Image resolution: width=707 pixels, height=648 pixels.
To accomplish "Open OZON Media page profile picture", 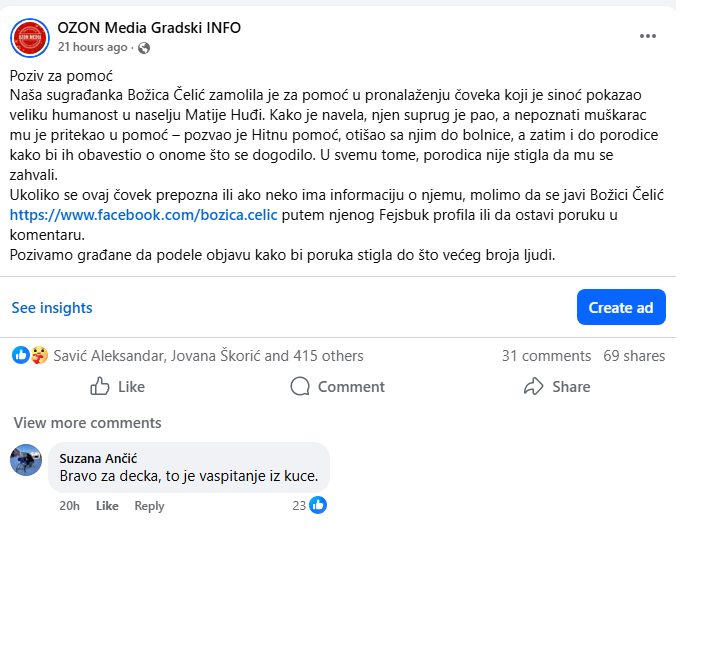I will (30, 37).
